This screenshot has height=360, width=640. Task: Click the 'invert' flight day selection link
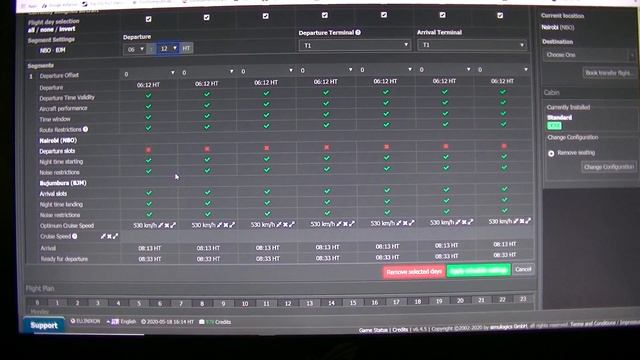pos(67,29)
